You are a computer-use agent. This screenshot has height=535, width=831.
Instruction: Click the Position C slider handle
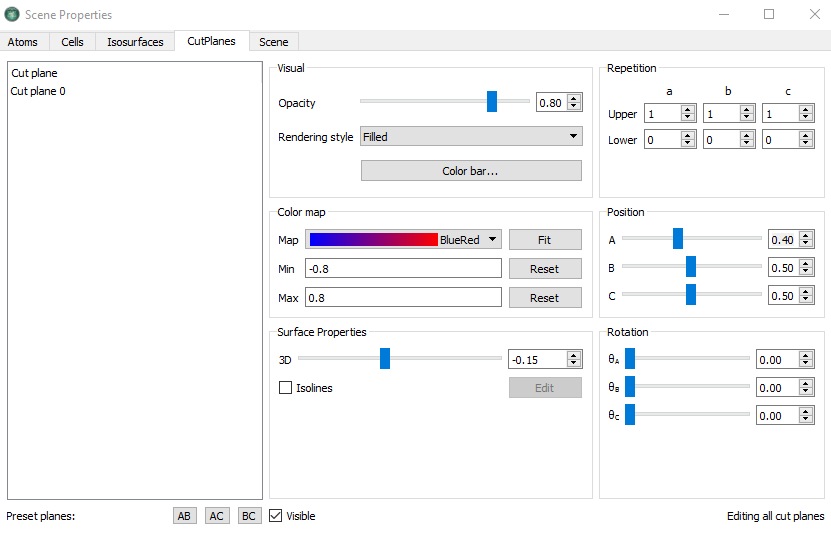coord(691,294)
